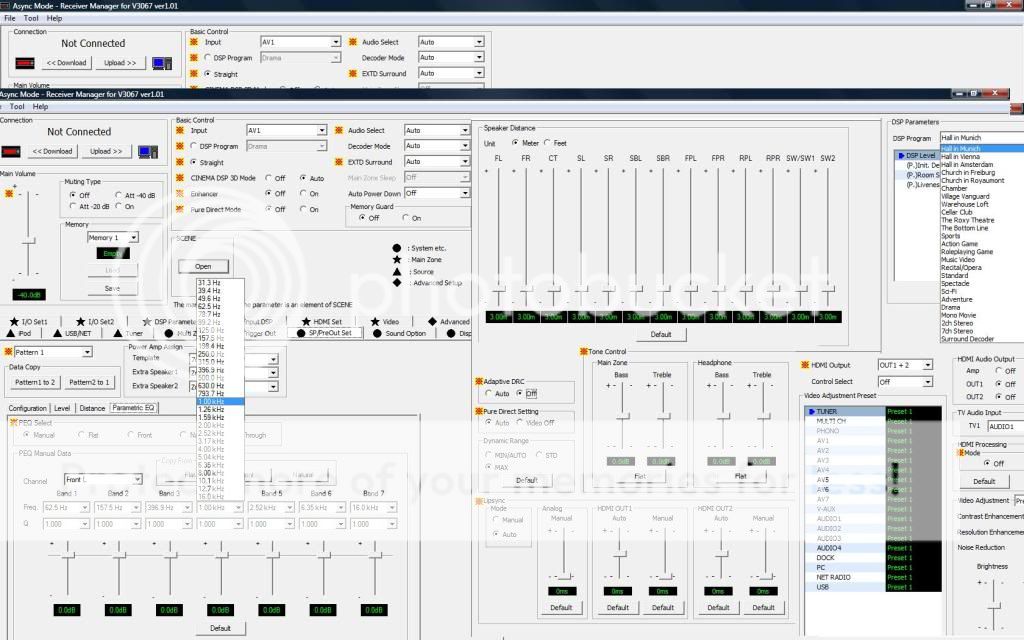Select the Att -40 dB muting option
The height and width of the screenshot is (640, 1024).
(x=118, y=195)
